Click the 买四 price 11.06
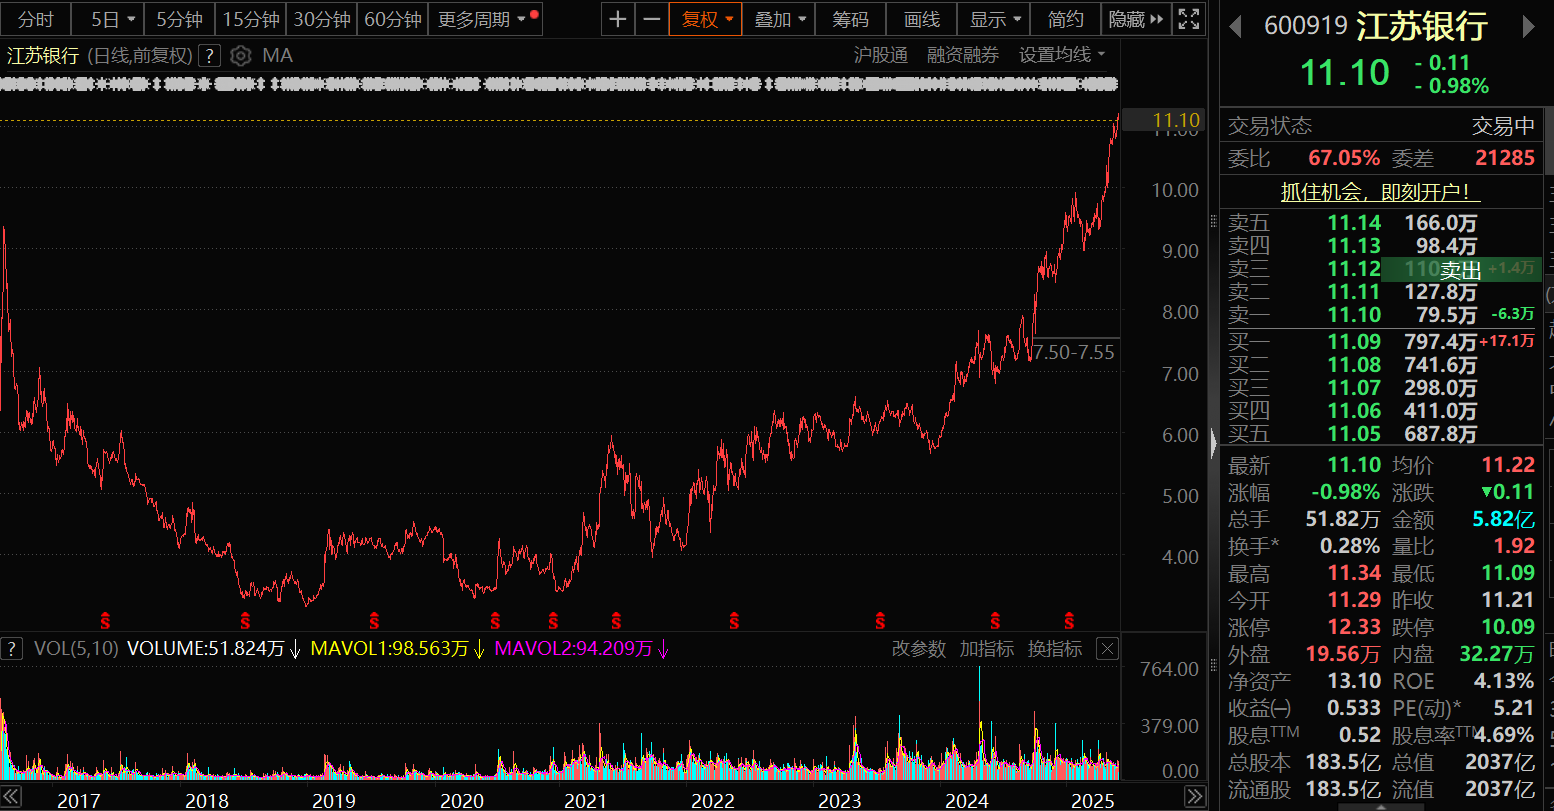Viewport: 1554px width, 811px height. click(1354, 411)
